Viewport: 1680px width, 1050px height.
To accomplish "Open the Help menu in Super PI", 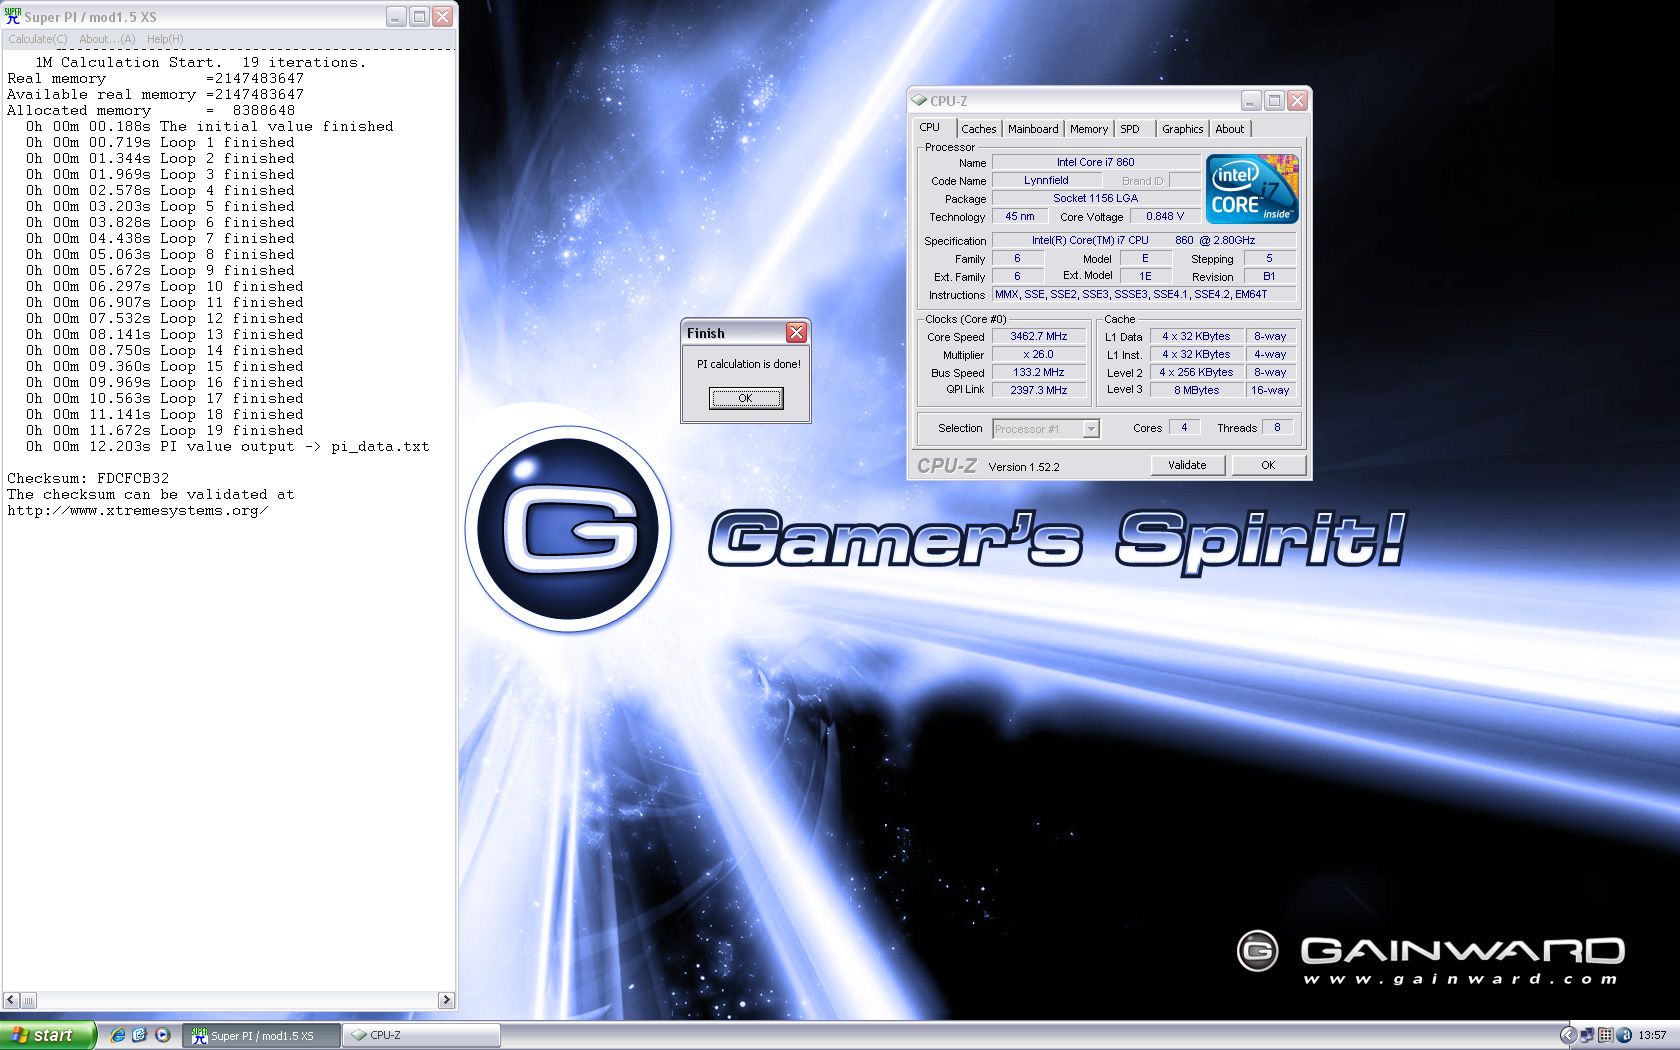I will tap(165, 39).
